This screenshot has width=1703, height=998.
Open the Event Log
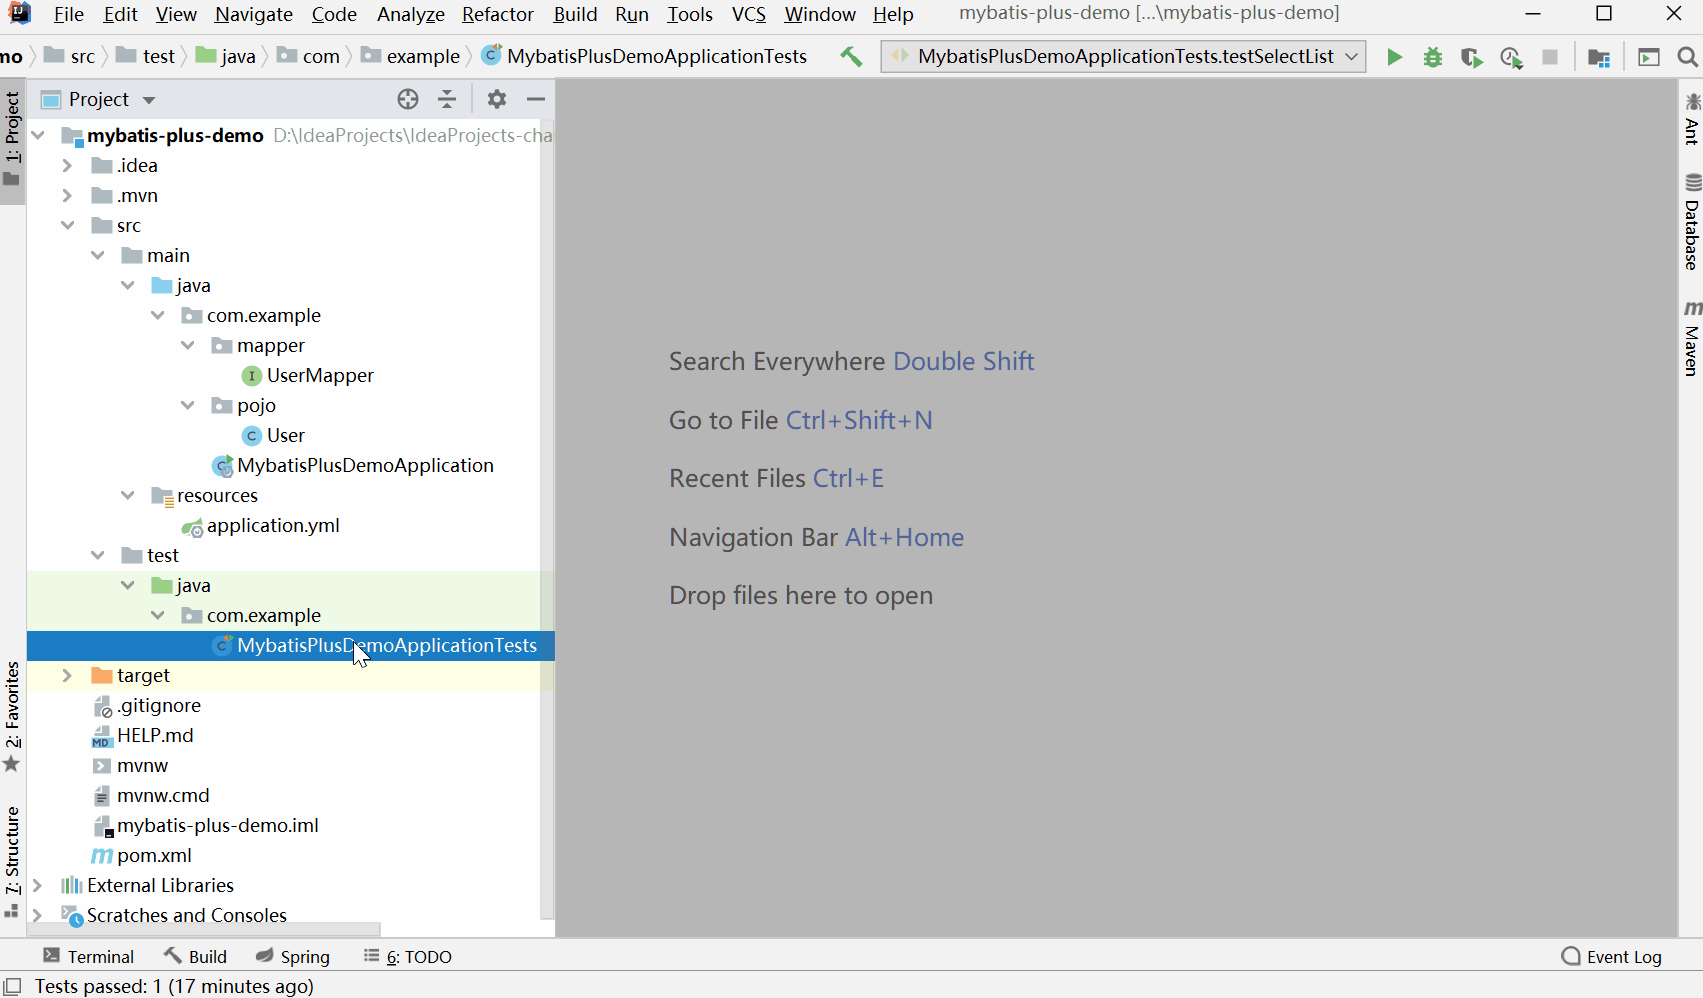point(1611,956)
